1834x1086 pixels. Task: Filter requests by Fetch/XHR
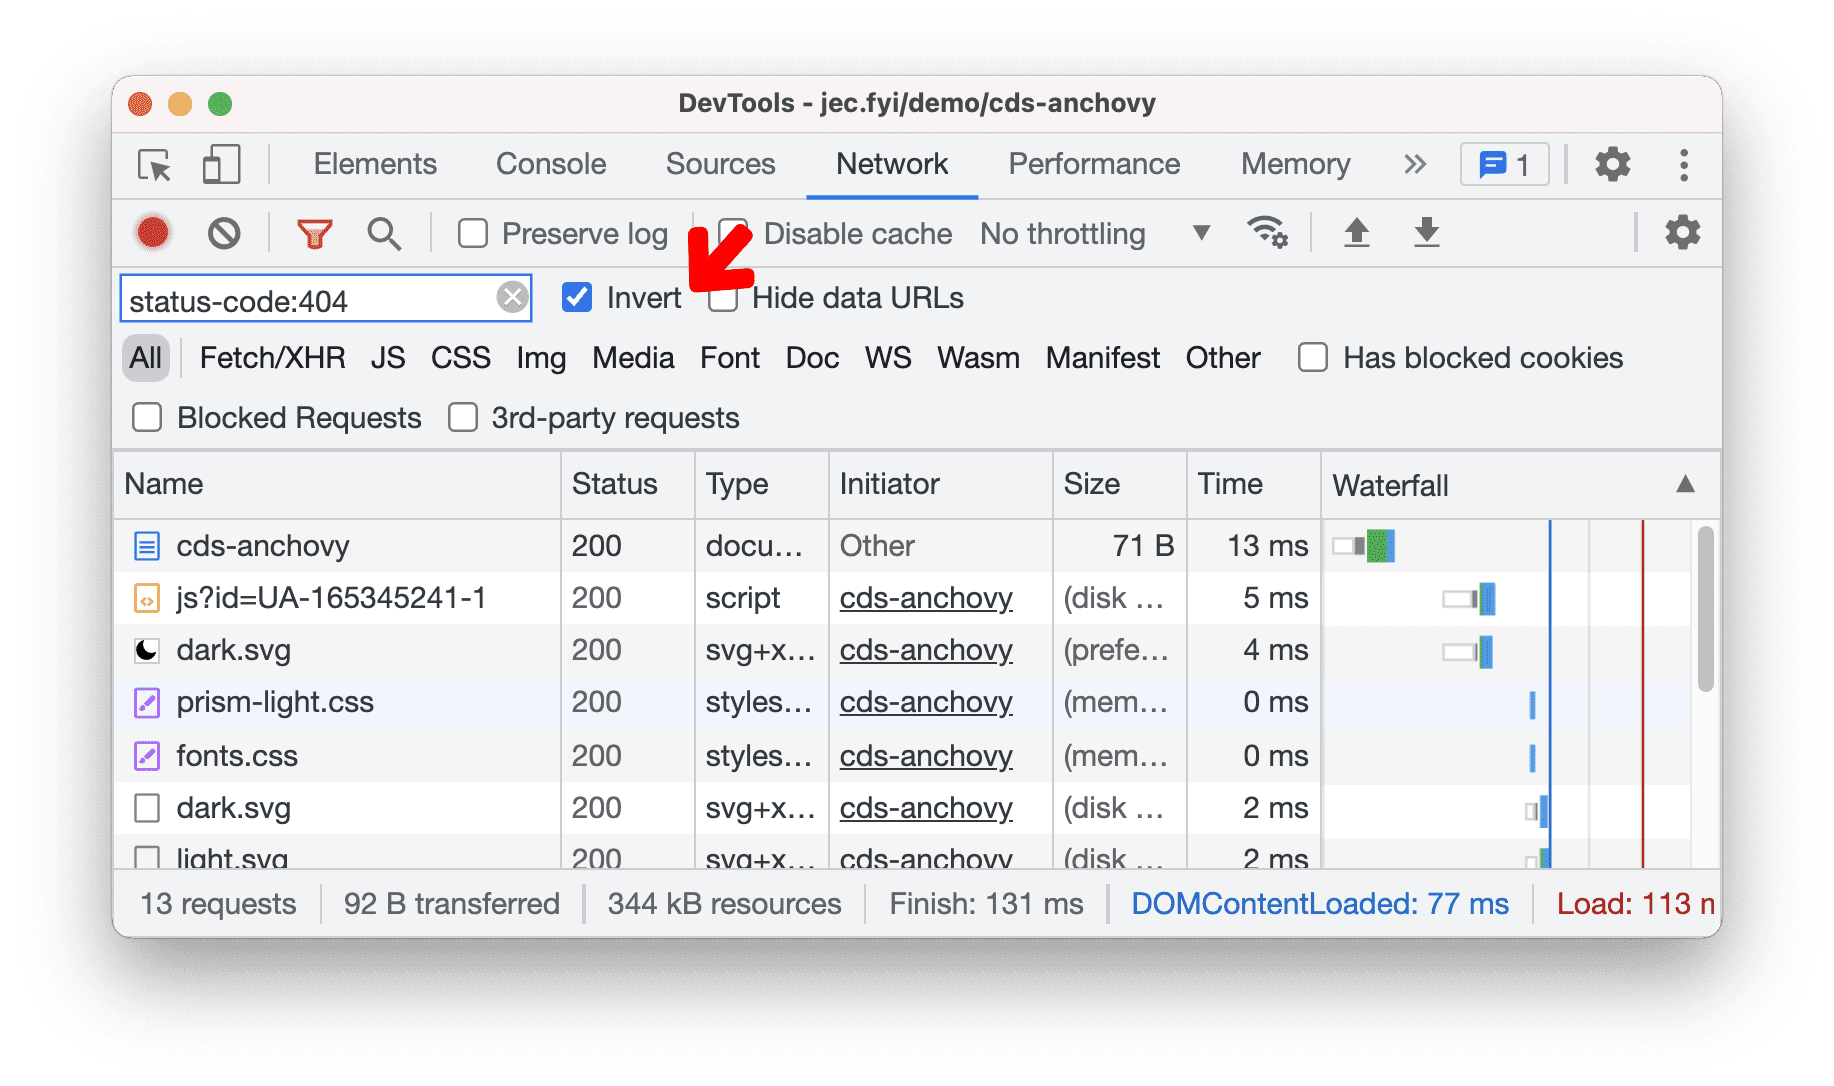[x=271, y=357]
